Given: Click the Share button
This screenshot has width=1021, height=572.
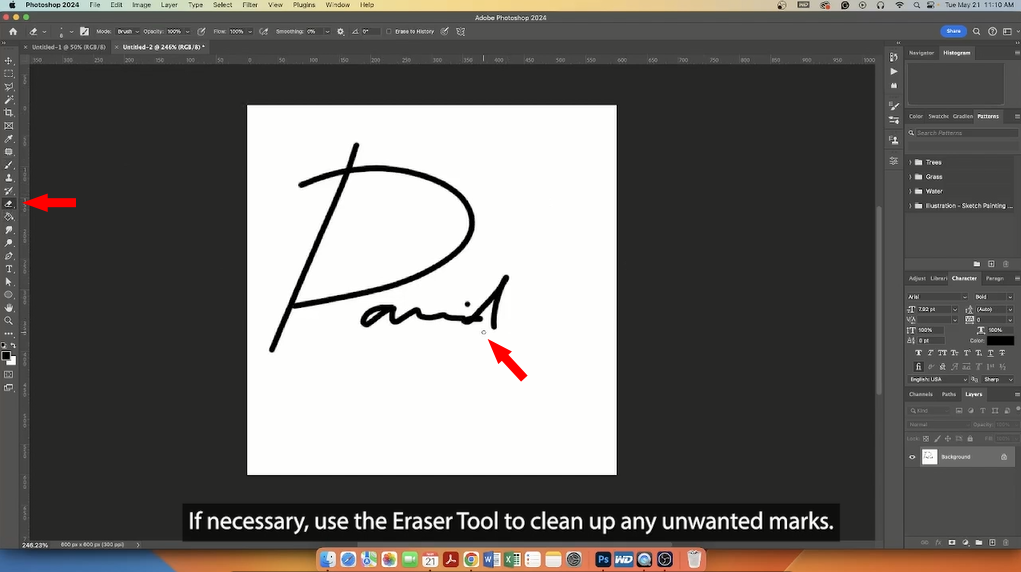Looking at the screenshot, I should pyautogui.click(x=953, y=31).
